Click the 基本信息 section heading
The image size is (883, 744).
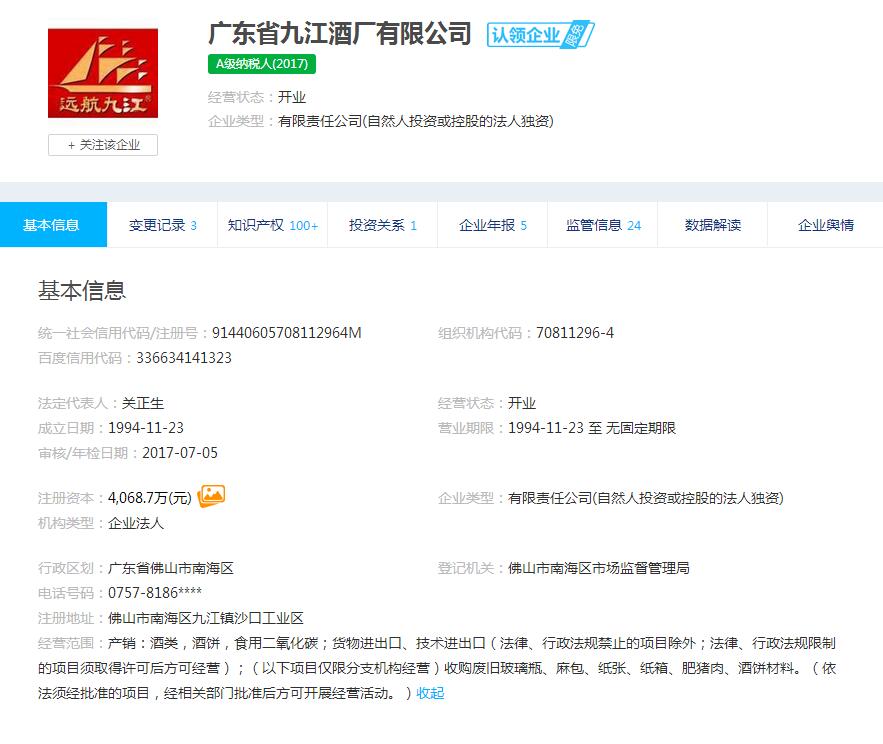[82, 291]
